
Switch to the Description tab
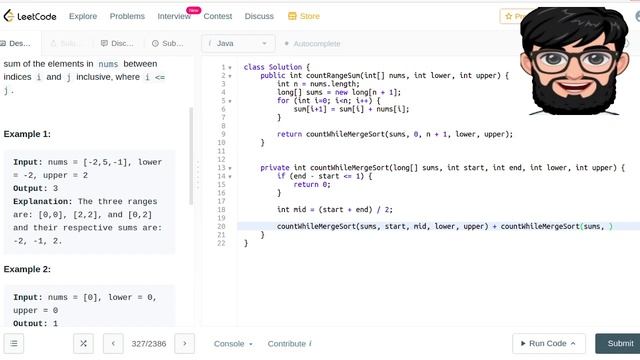click(x=16, y=43)
